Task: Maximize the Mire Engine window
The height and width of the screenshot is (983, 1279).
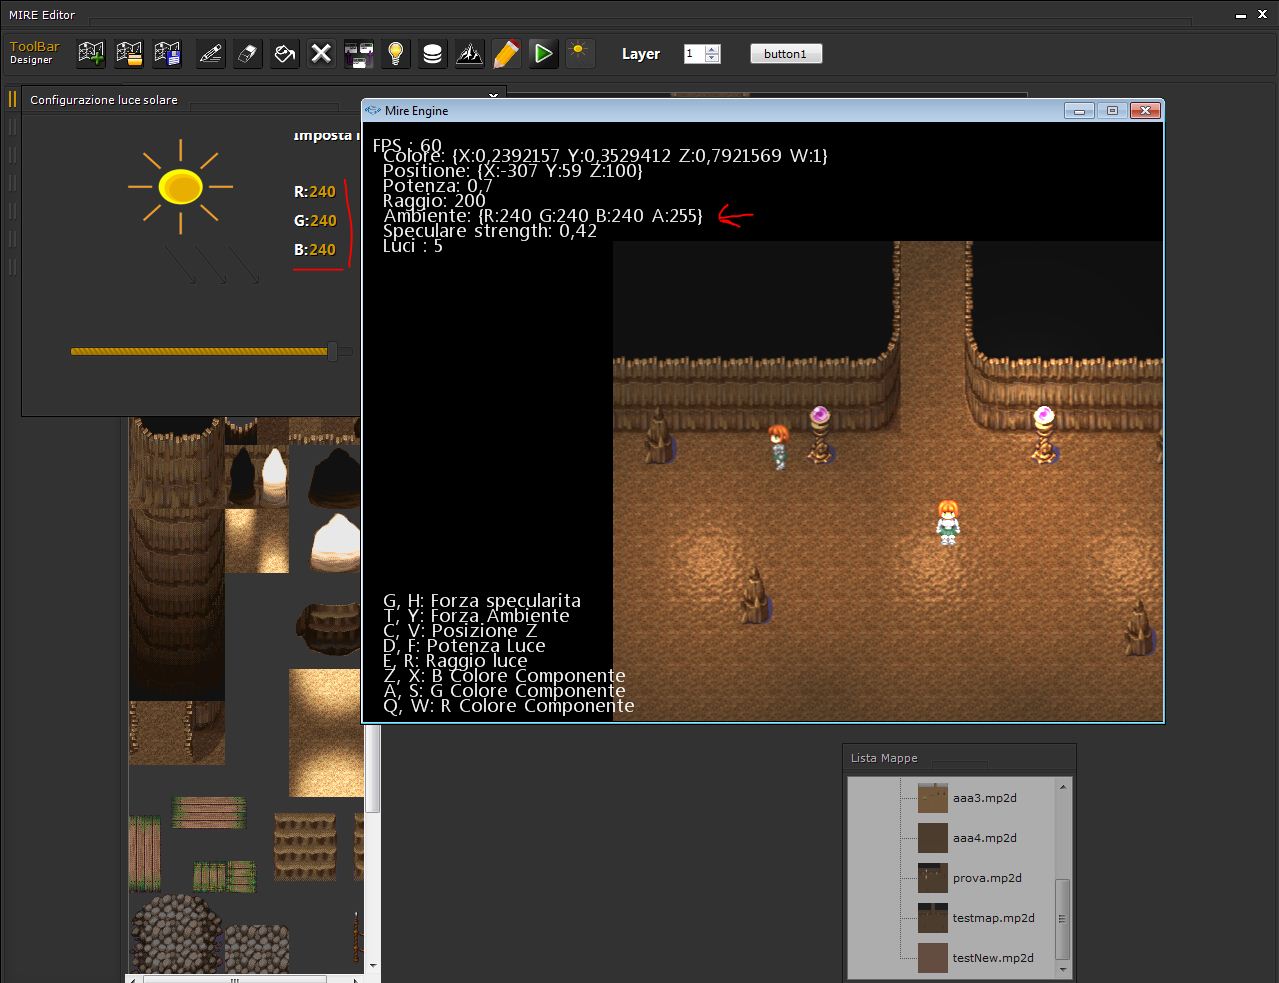Action: [x=1111, y=110]
